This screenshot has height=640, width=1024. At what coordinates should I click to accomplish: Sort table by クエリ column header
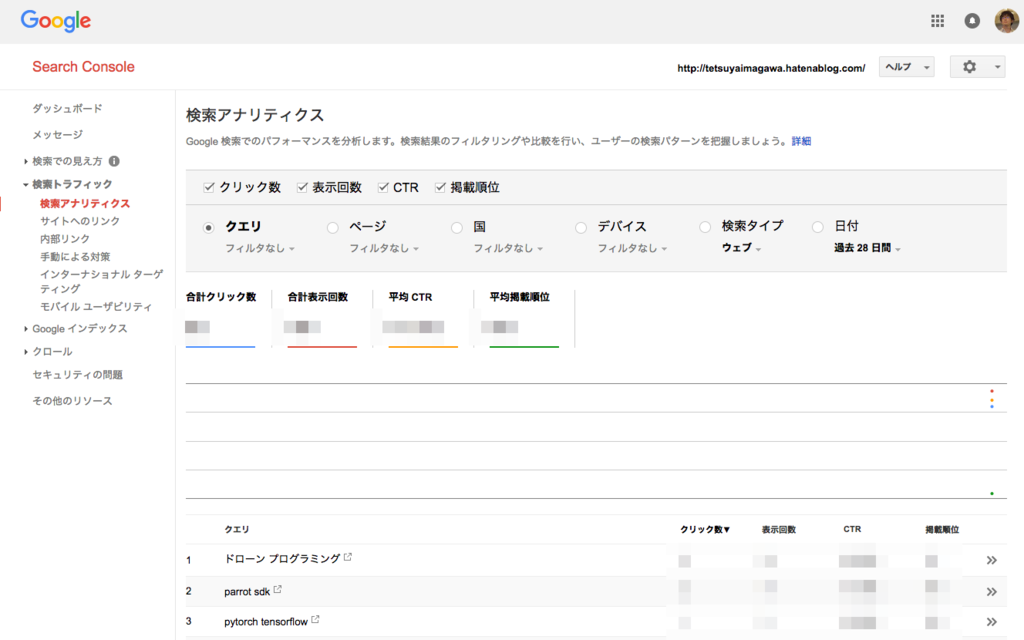click(x=236, y=530)
